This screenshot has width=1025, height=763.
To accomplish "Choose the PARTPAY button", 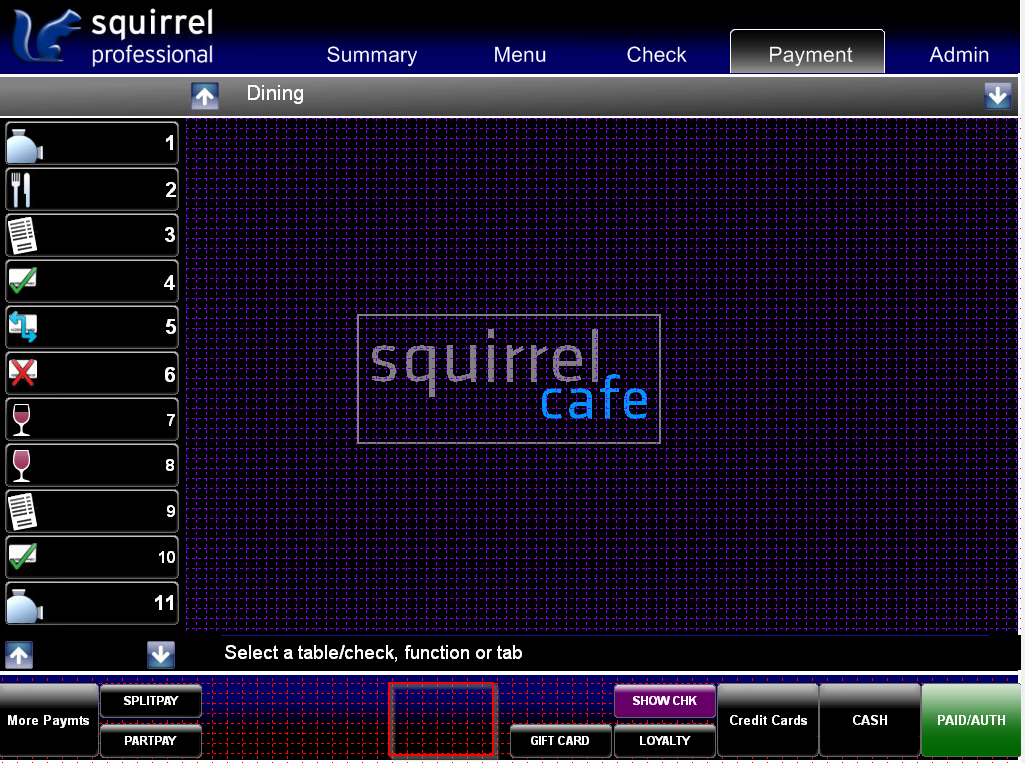I will [x=150, y=741].
